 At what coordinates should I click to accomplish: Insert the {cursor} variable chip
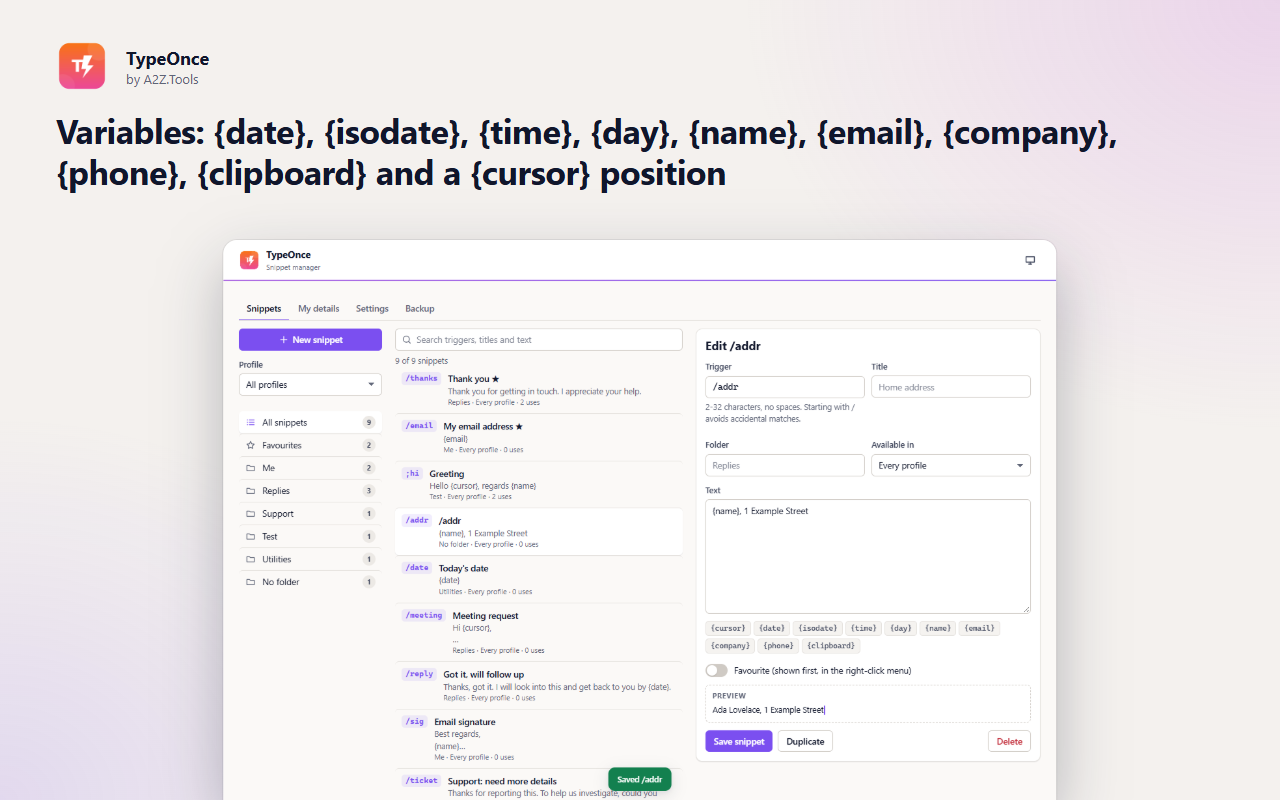point(727,628)
